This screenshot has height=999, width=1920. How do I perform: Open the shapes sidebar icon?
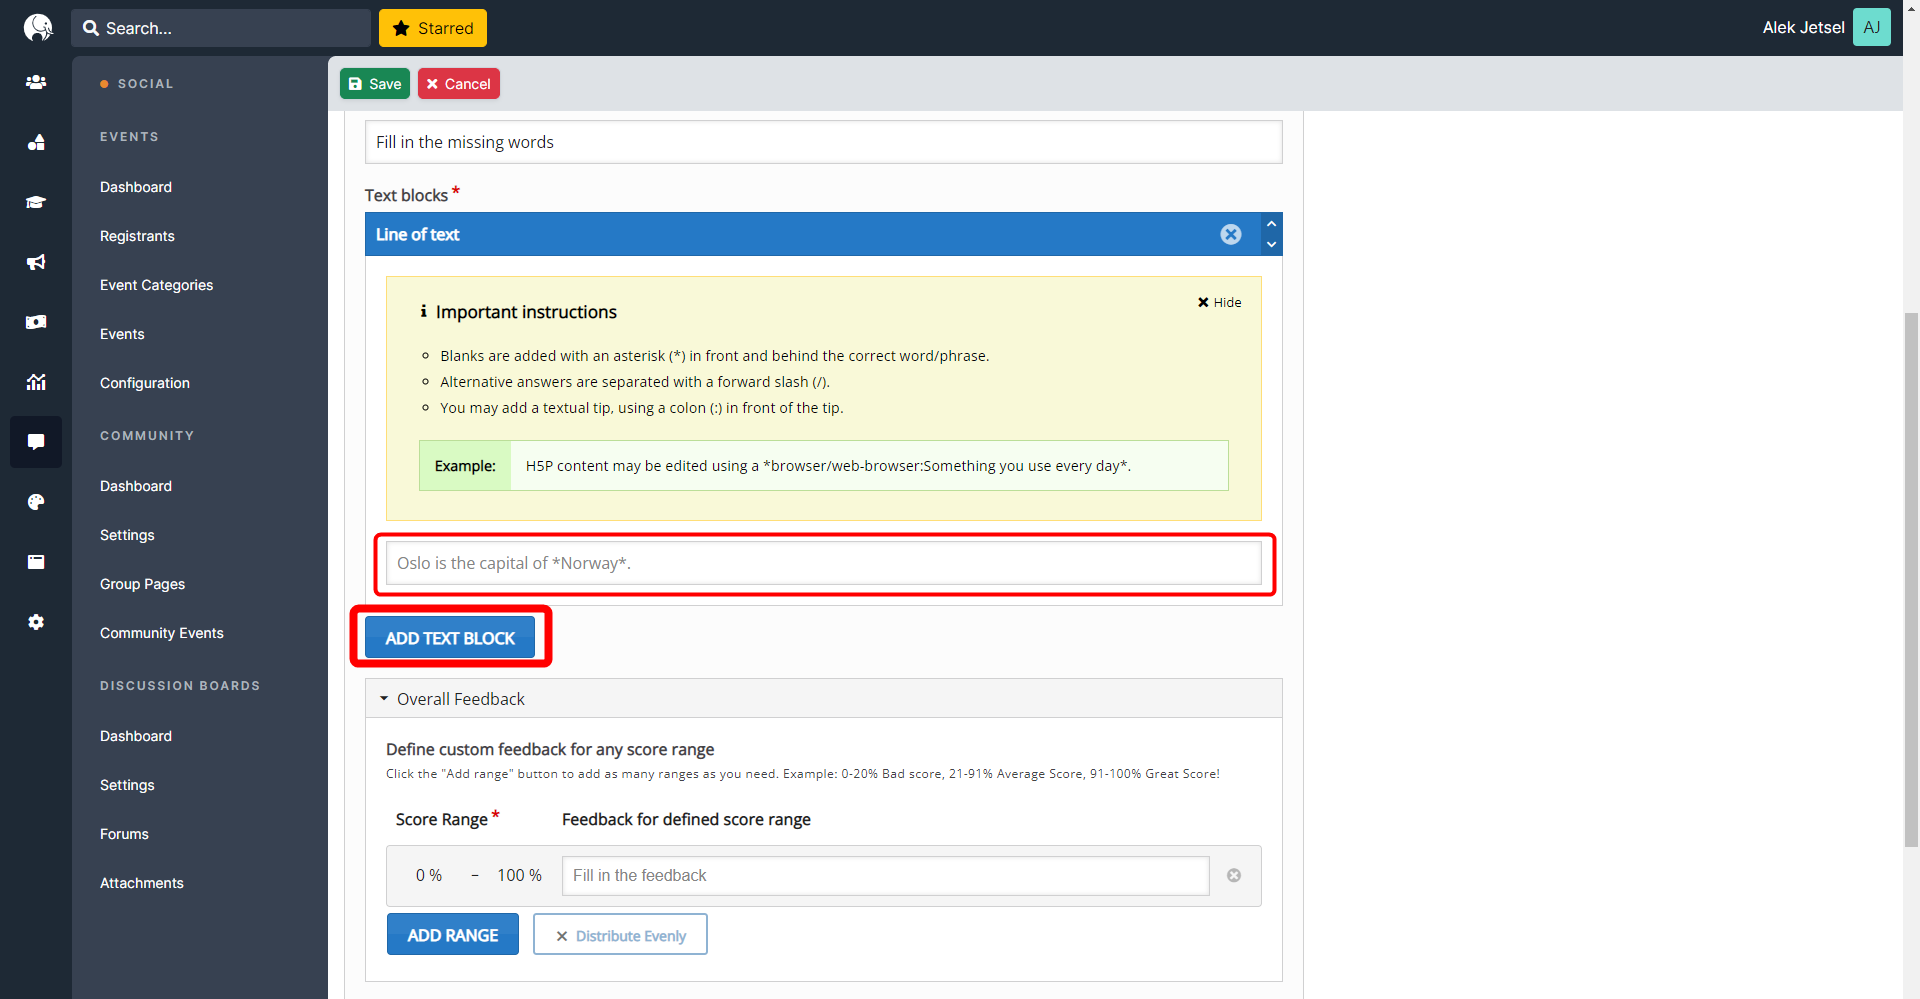[x=36, y=142]
